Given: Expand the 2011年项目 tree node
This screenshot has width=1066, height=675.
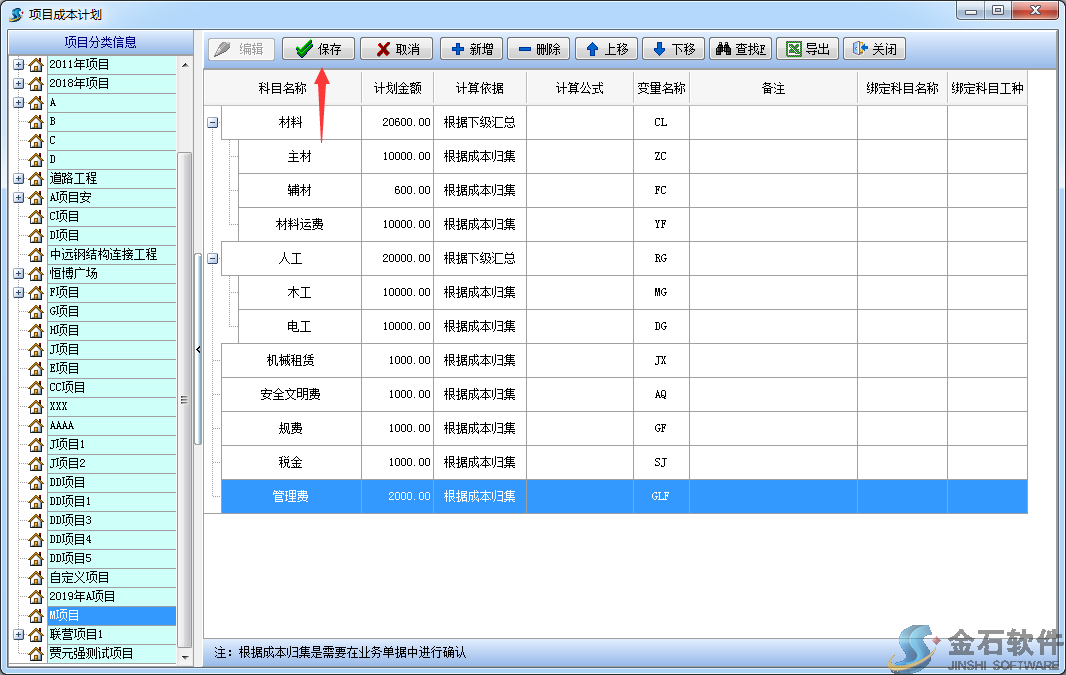Looking at the screenshot, I should point(18,63).
